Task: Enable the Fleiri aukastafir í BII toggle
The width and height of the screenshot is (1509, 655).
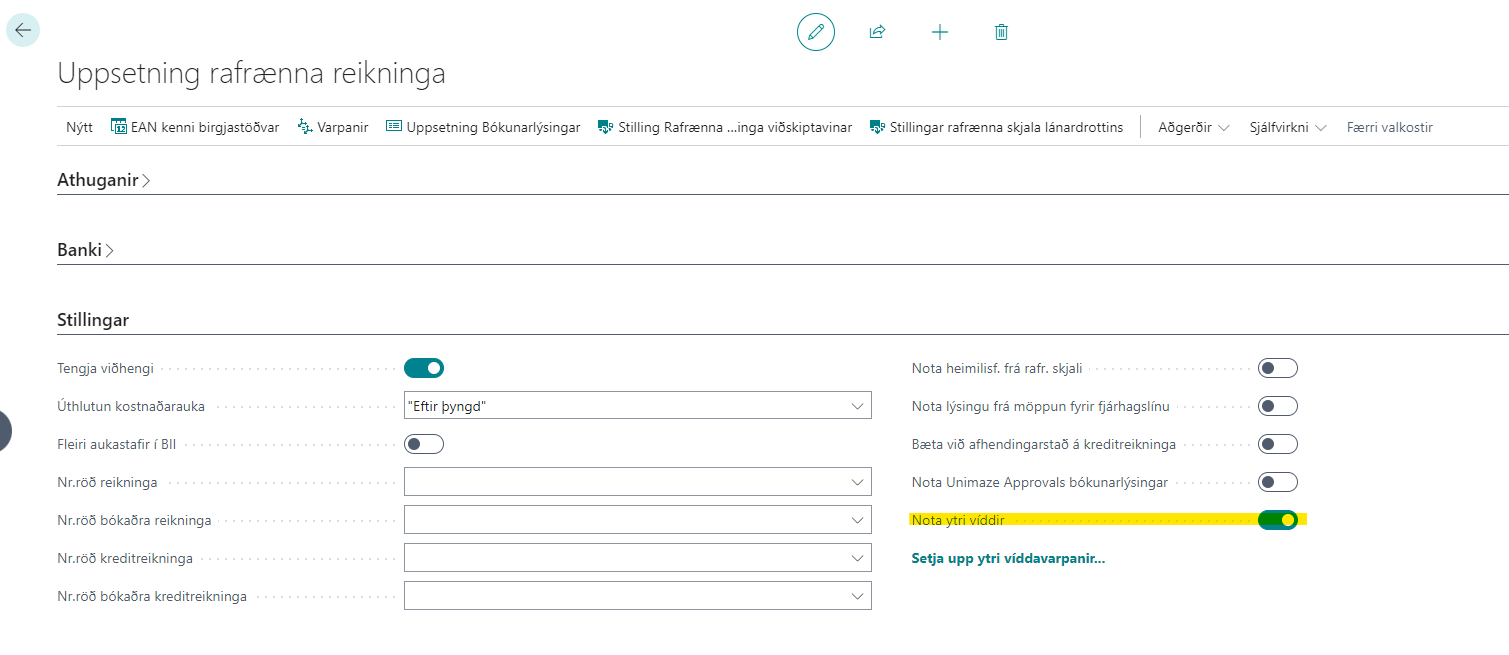Action: point(423,444)
